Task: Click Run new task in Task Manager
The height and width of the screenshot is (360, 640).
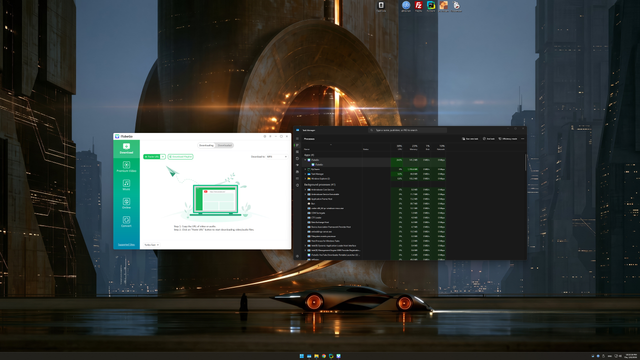Action: (x=470, y=139)
